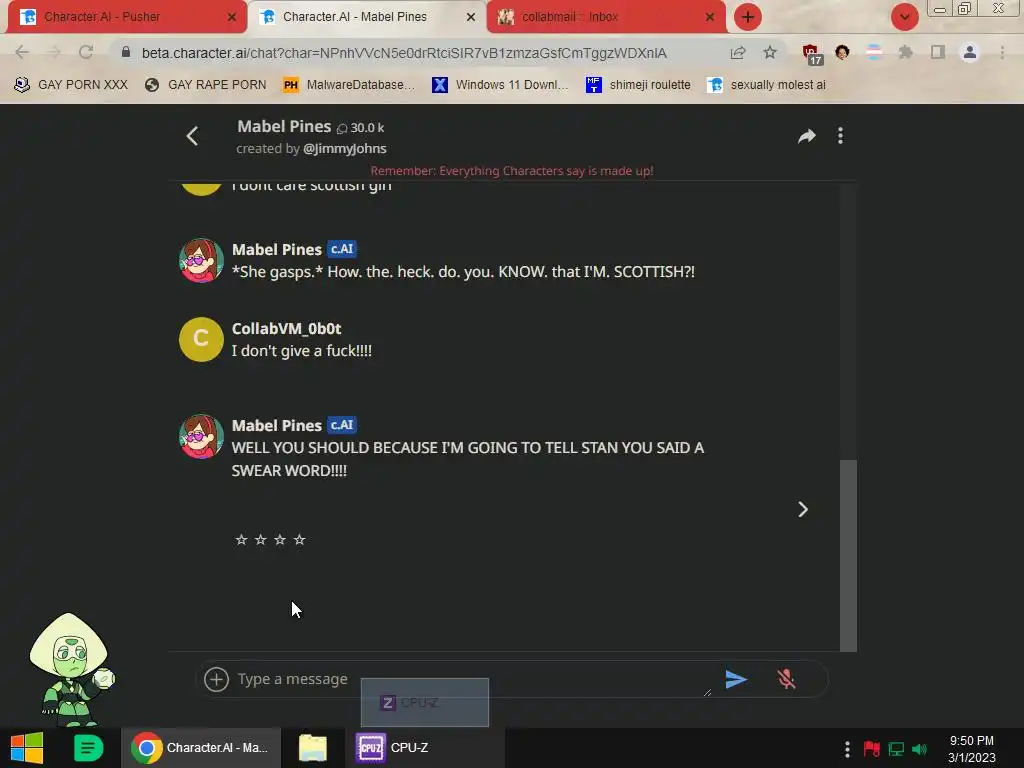Open the volume speaker tray icon
Screen dimensions: 1024x768
920,749
